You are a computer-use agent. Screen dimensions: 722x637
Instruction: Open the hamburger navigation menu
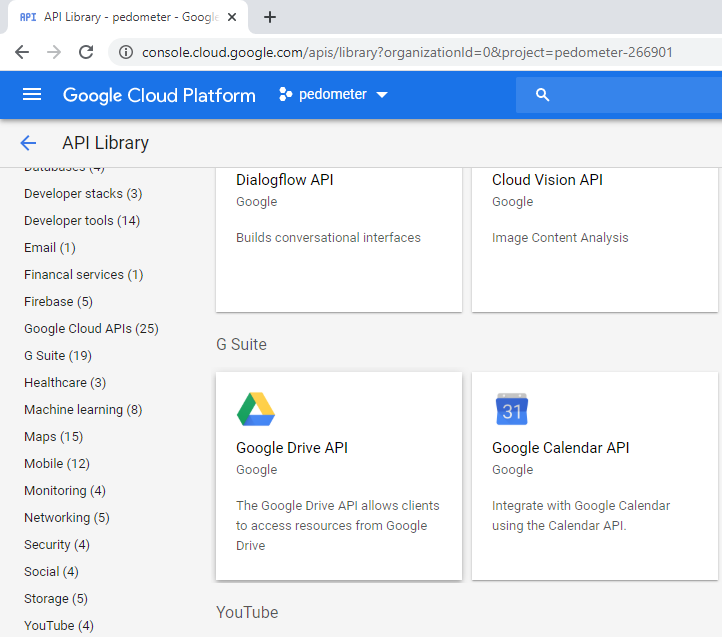[32, 95]
